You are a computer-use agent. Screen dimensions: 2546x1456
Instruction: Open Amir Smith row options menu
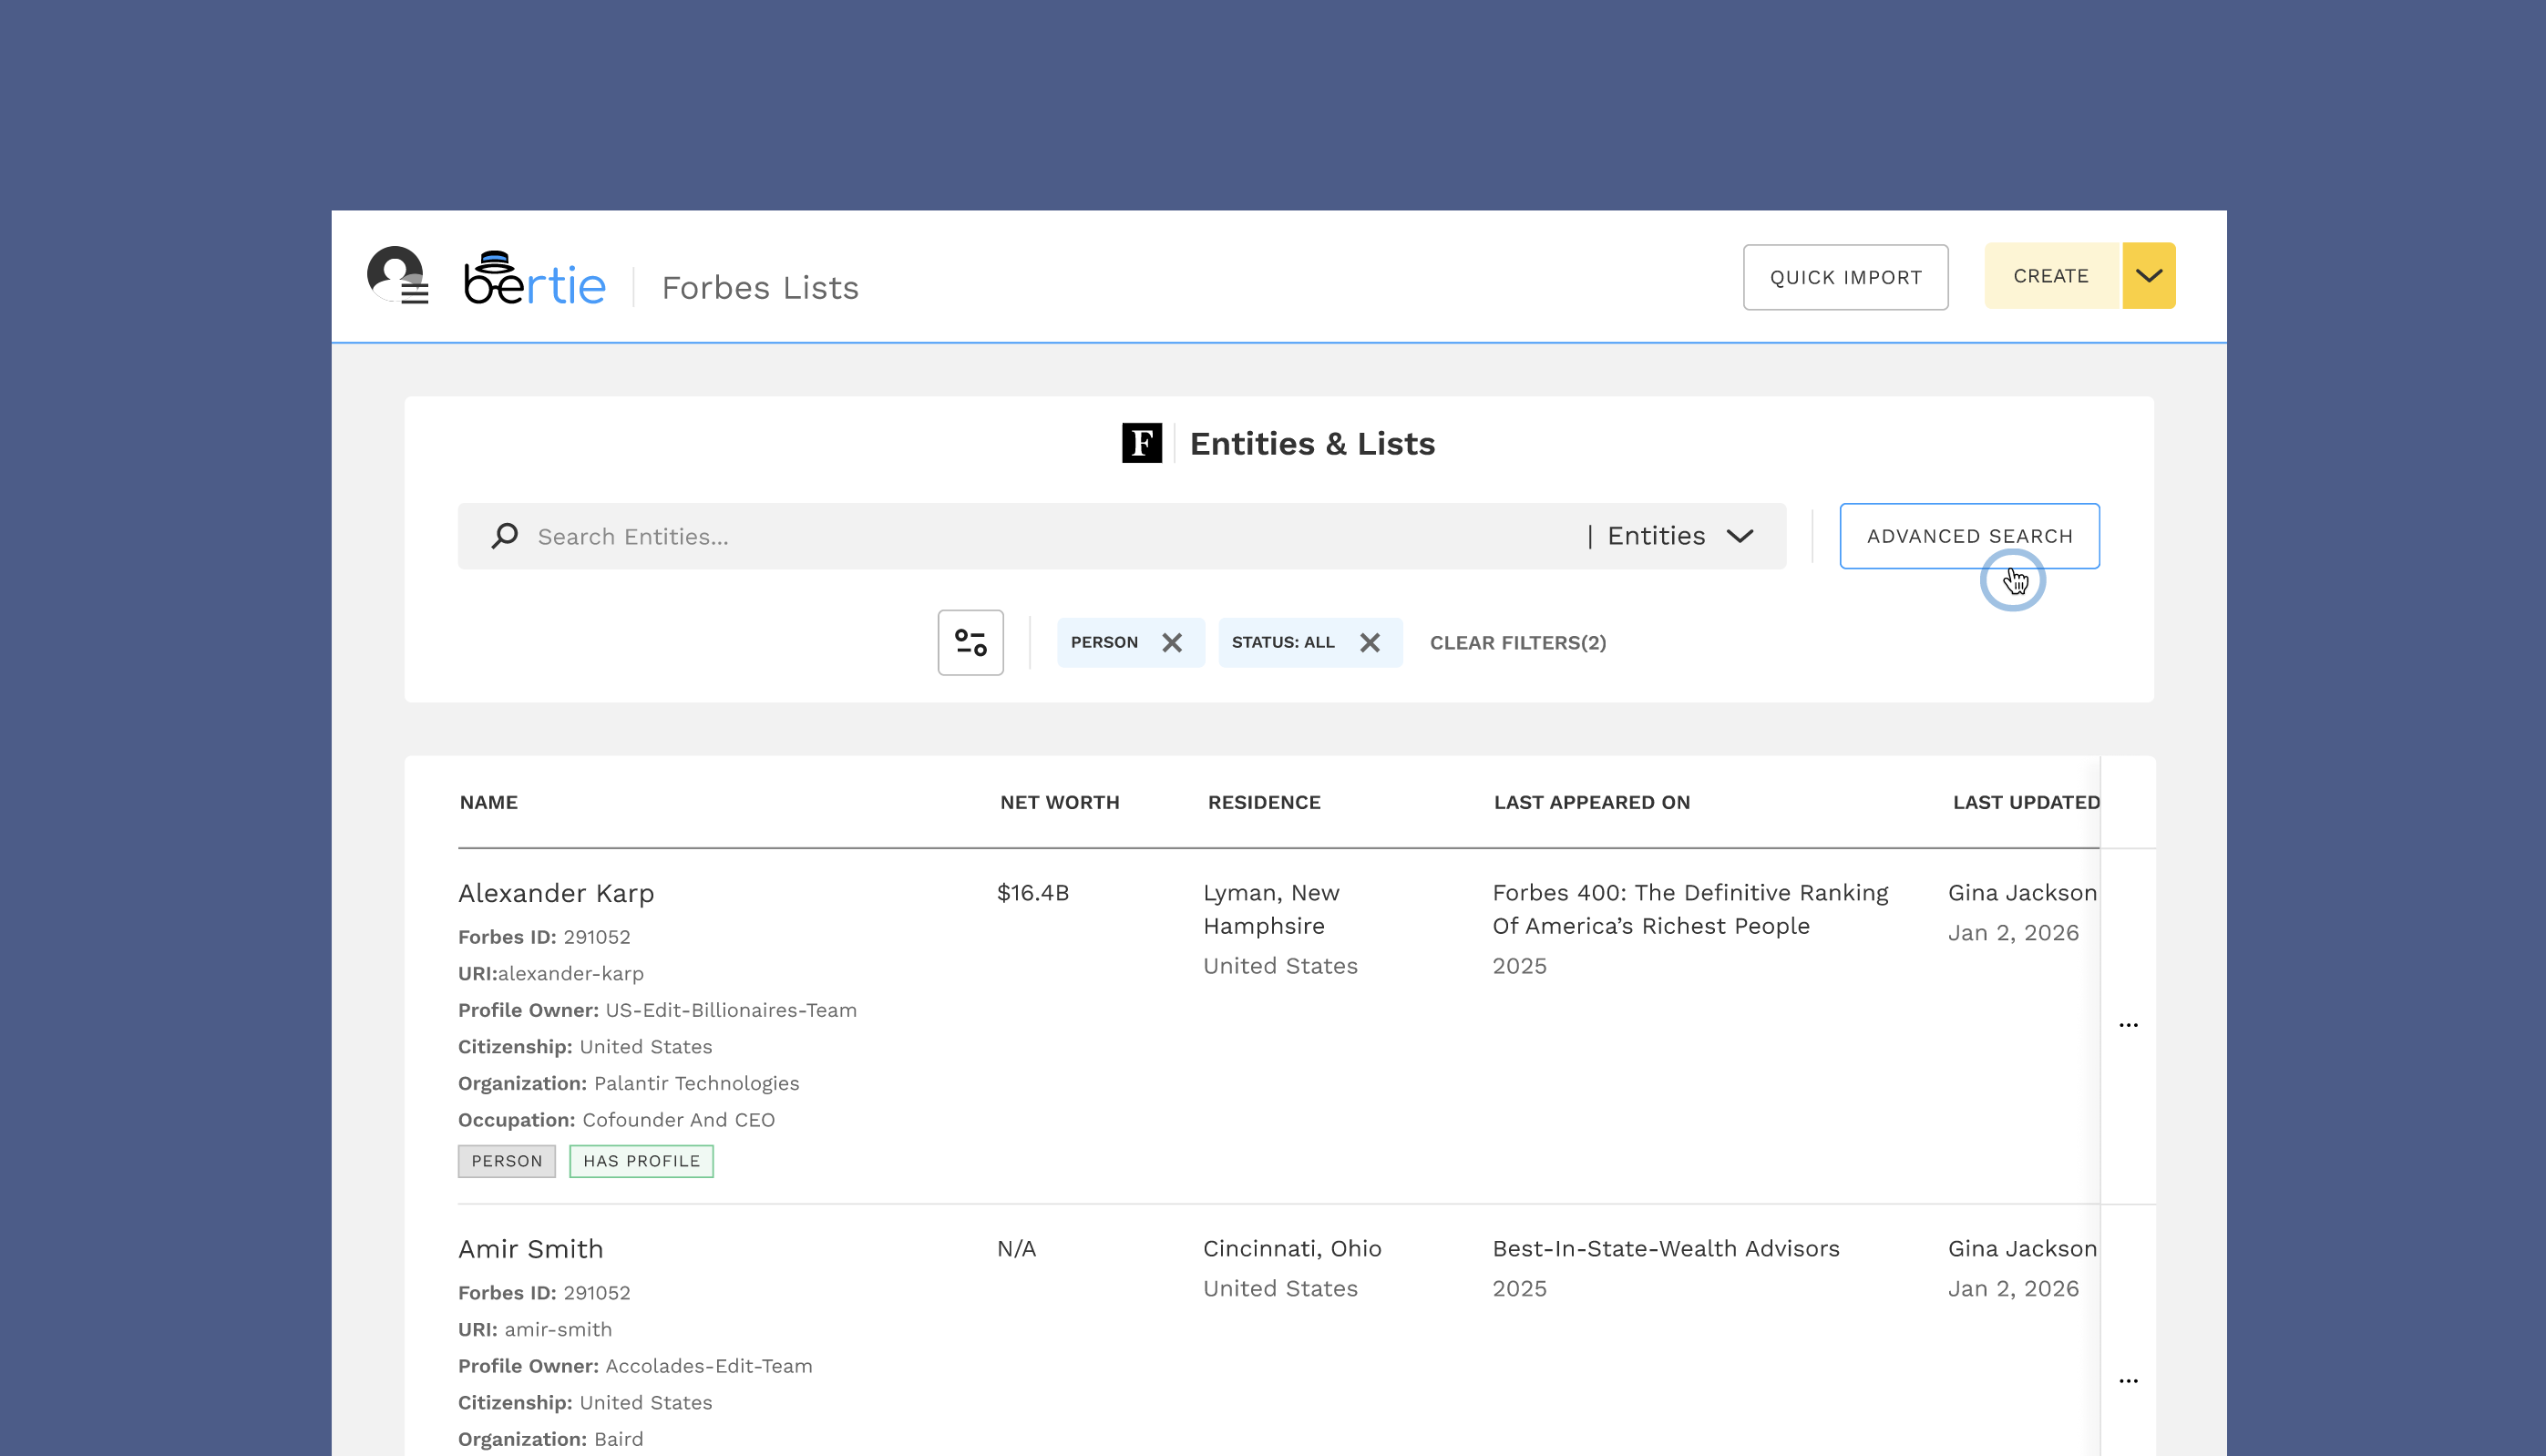pyautogui.click(x=2128, y=1381)
